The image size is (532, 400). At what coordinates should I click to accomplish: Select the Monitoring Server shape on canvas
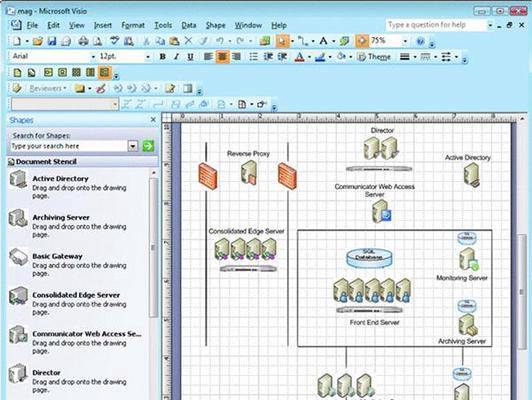click(x=468, y=259)
